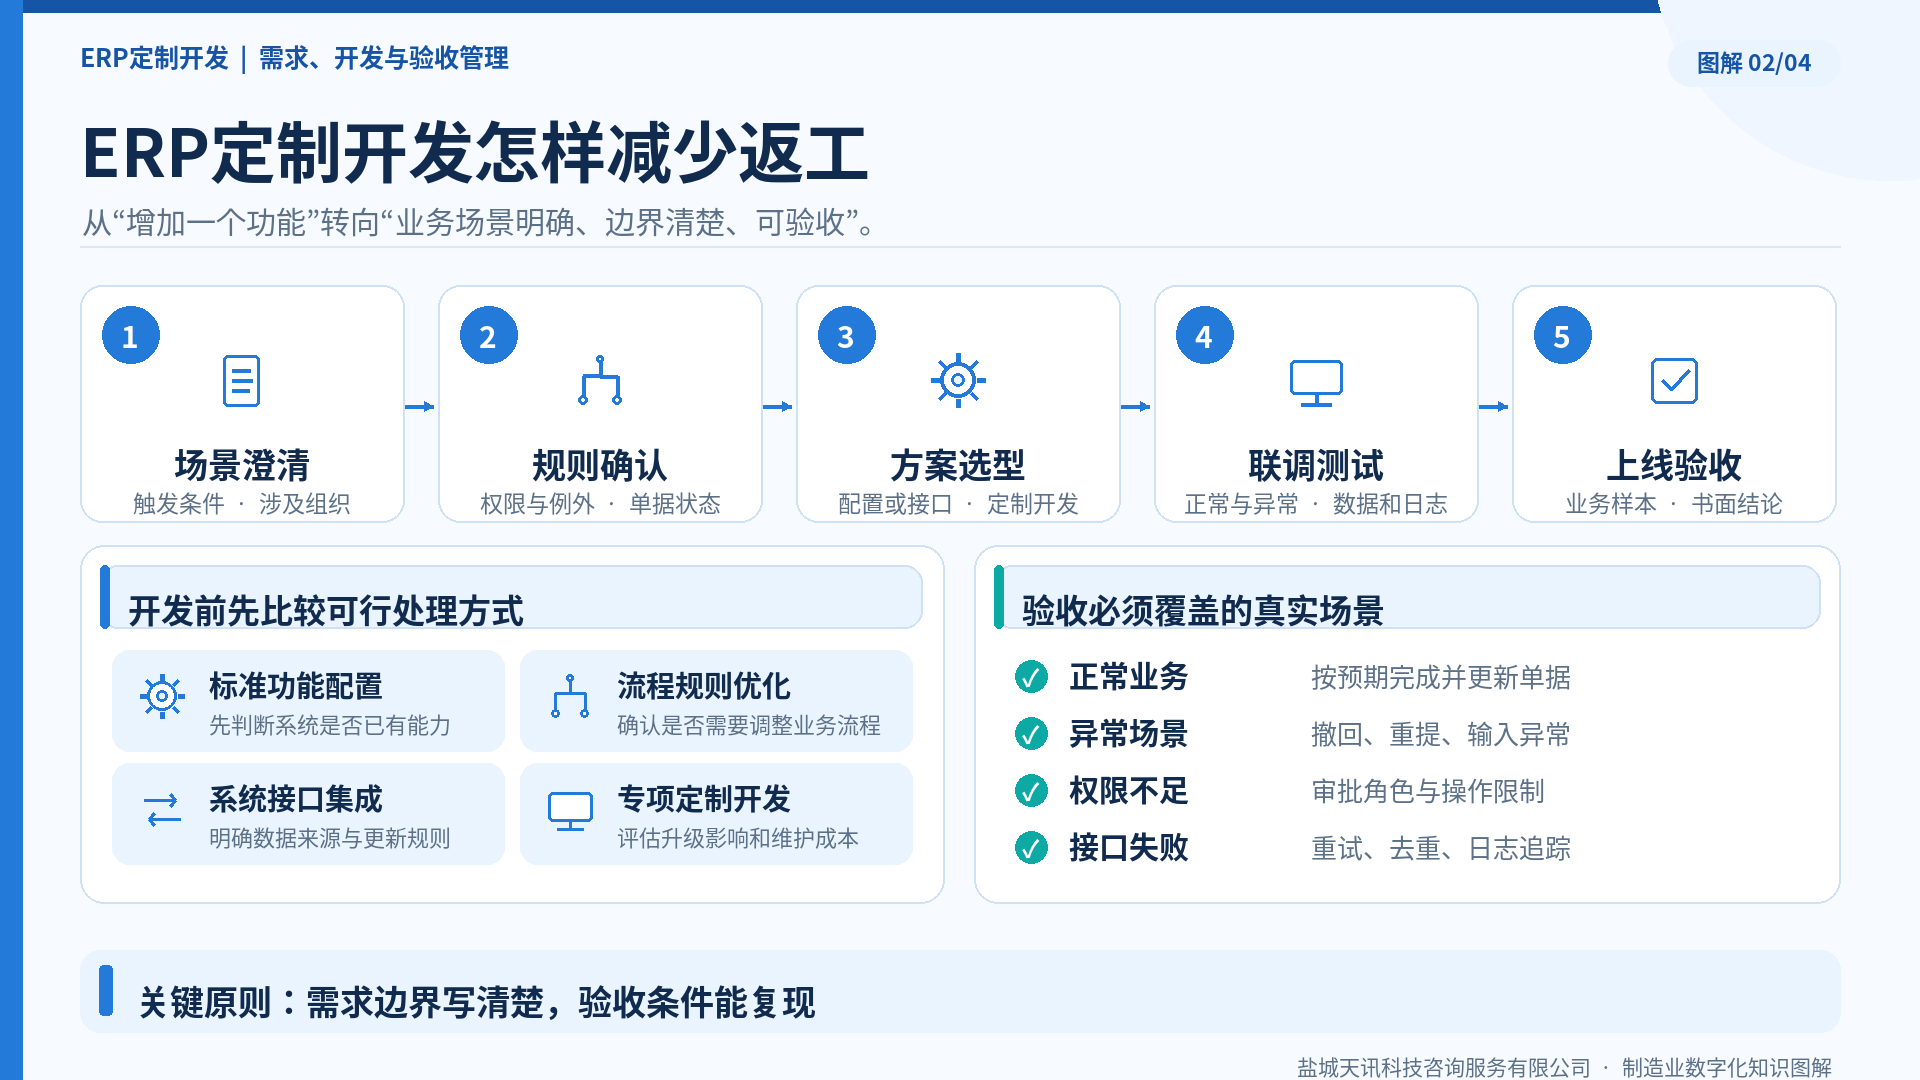
Task: Click the main title ERP定制开发怎样减少返工
Action: (x=475, y=153)
